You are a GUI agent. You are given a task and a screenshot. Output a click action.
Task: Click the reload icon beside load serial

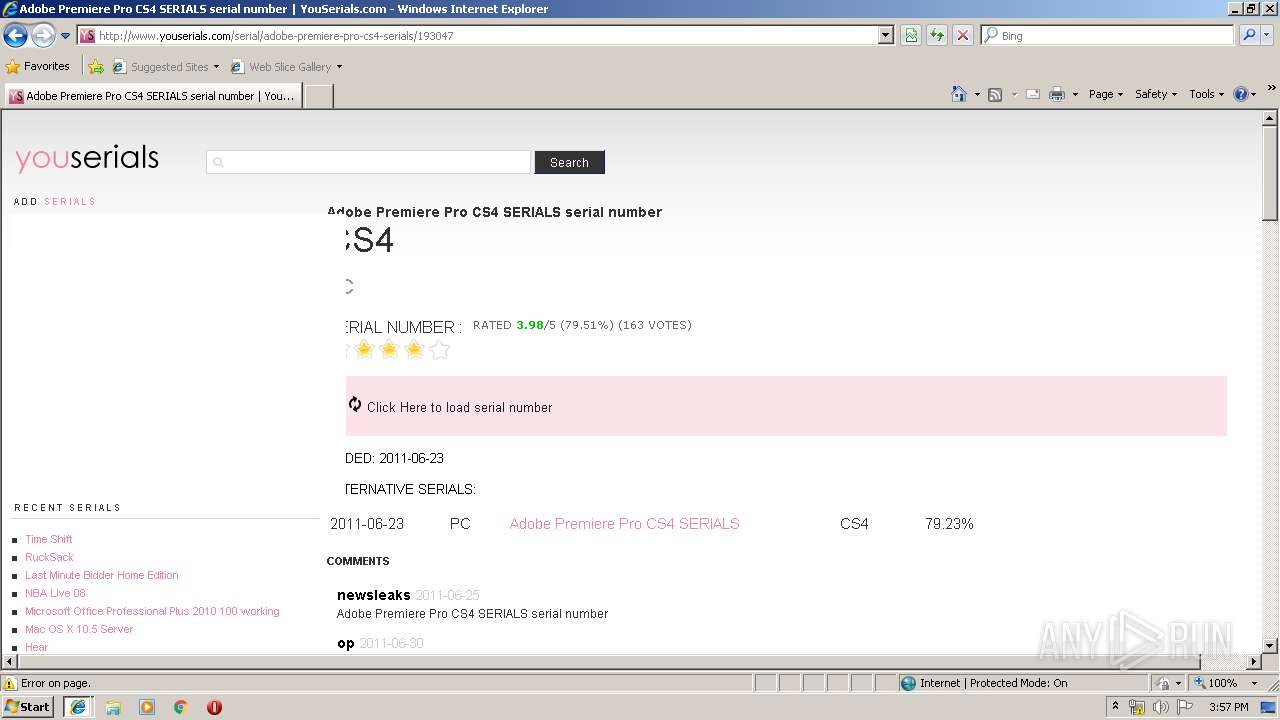click(355, 404)
